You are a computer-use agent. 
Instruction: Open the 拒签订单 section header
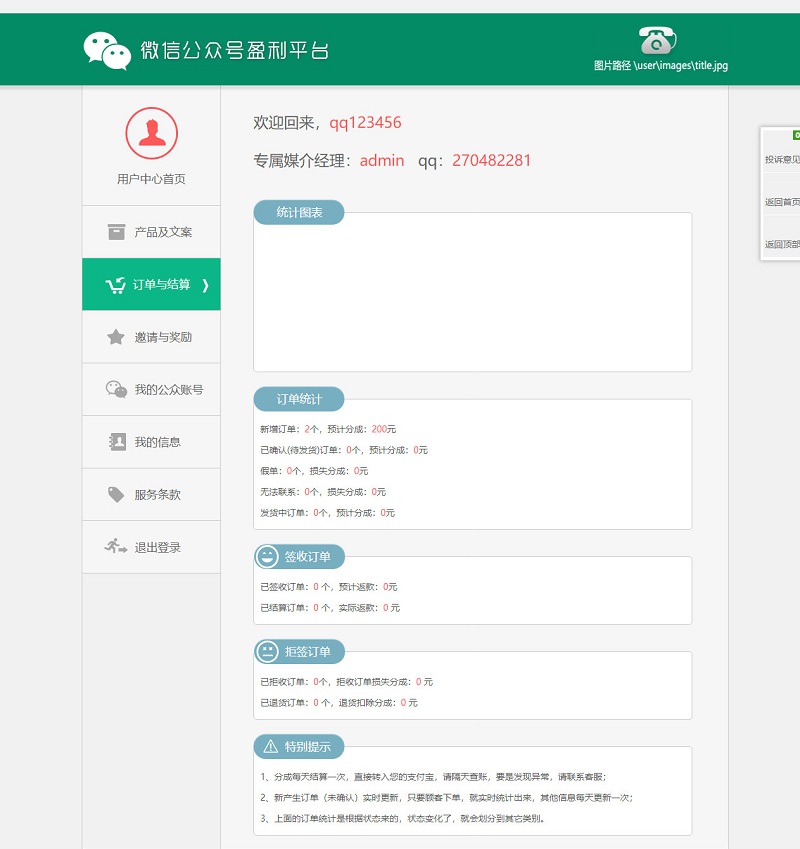(x=299, y=651)
